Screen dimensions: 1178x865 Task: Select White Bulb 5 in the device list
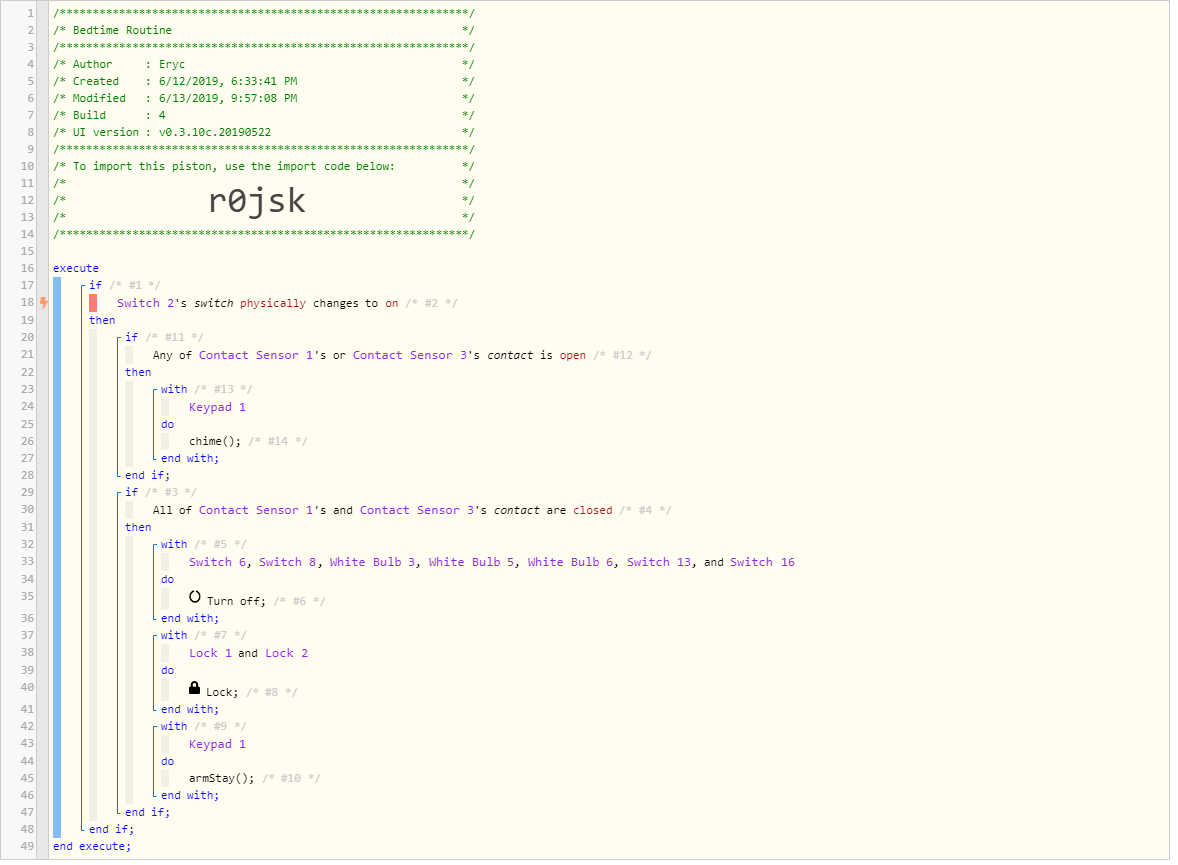[x=472, y=562]
